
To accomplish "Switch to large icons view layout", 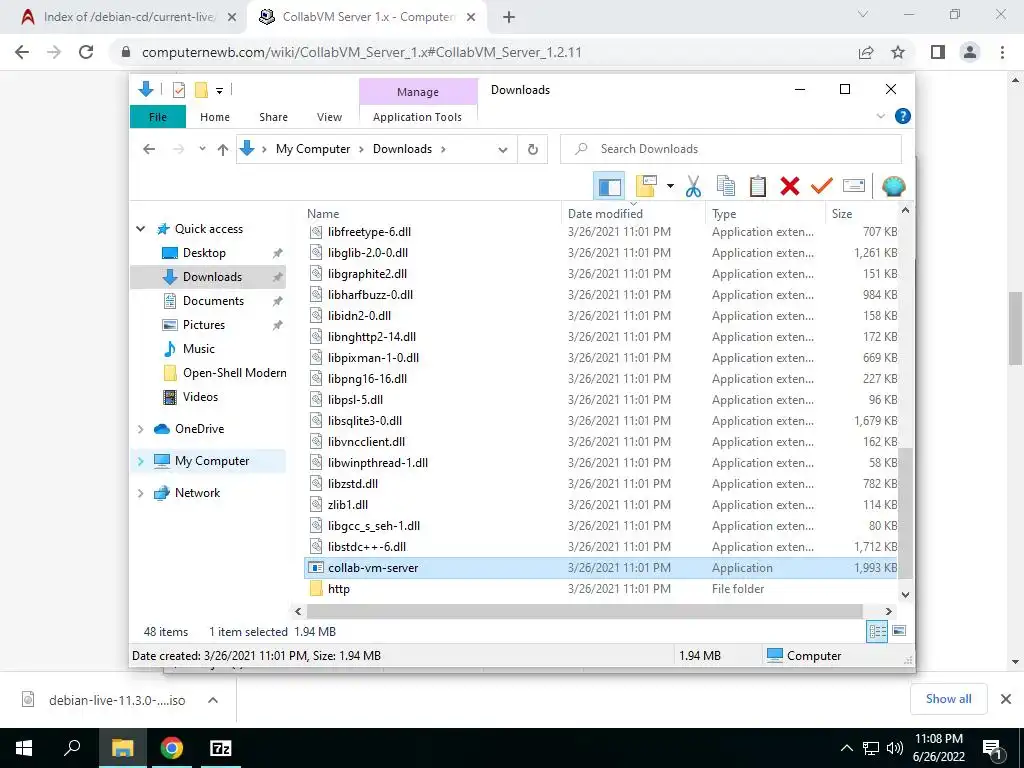I will pyautogui.click(x=899, y=631).
